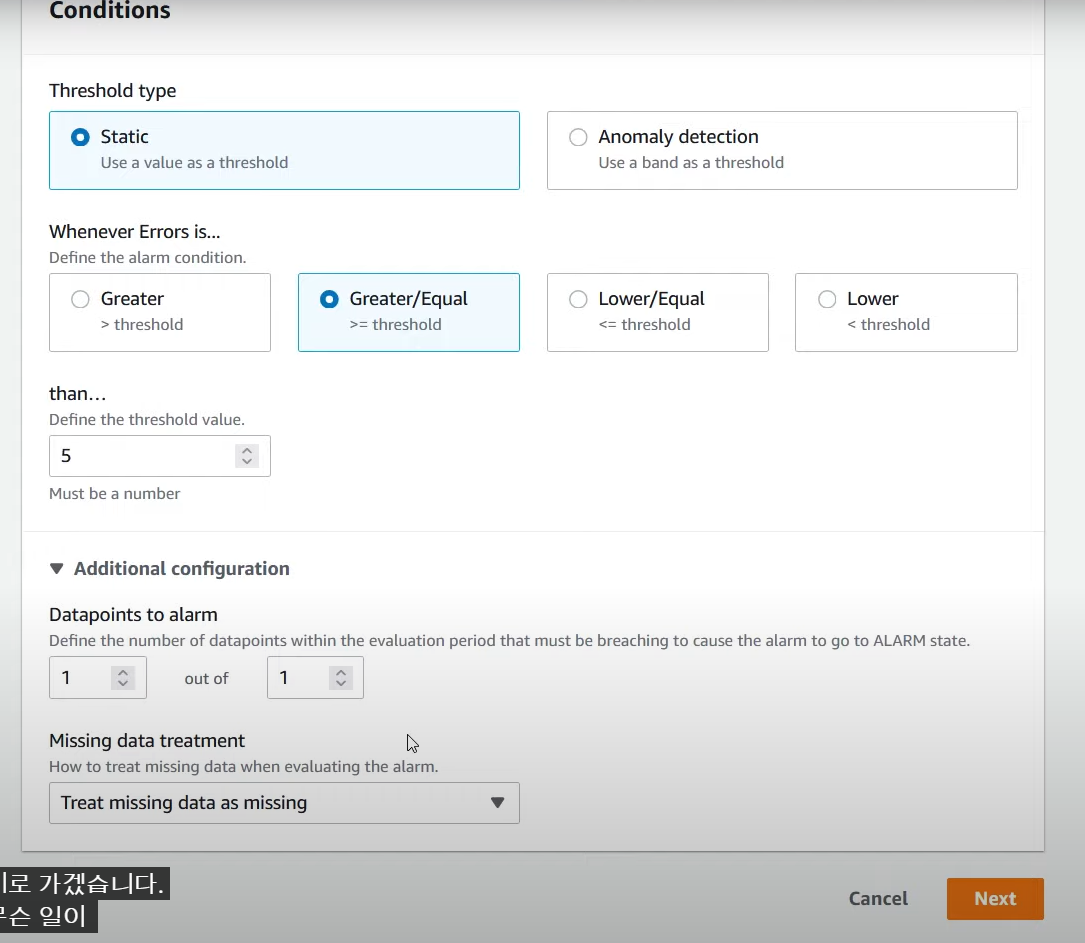Decrement the evaluation period datapoints stepper

pyautogui.click(x=340, y=683)
